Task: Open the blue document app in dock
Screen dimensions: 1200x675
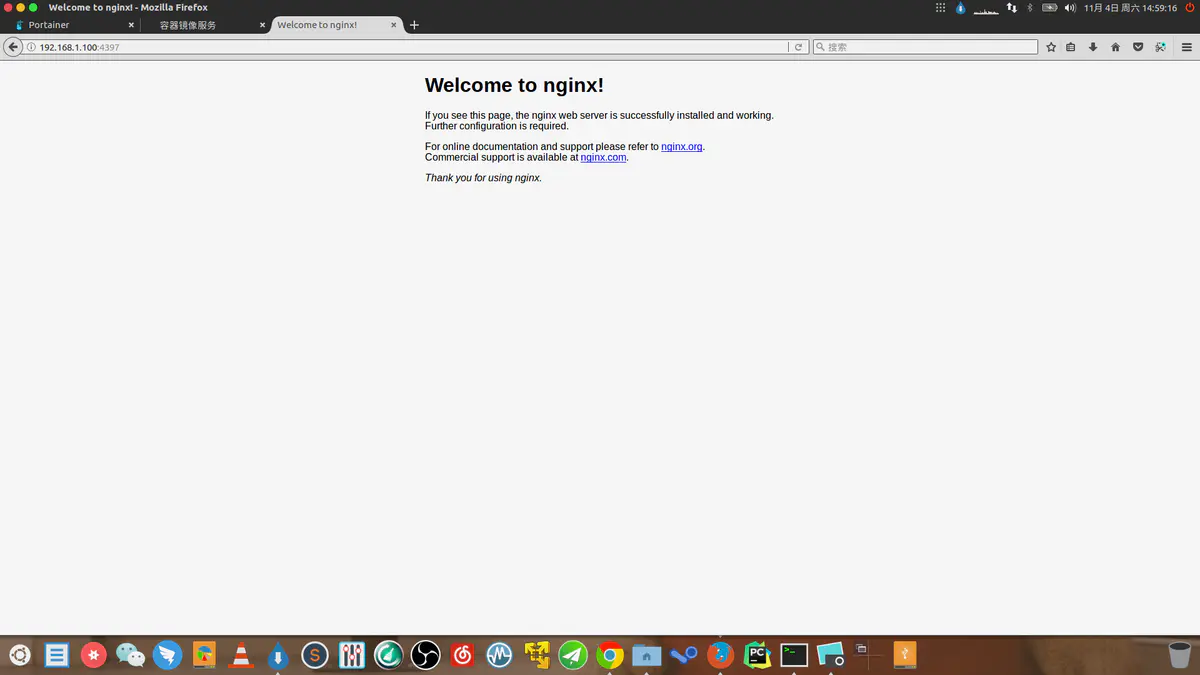Action: point(57,655)
